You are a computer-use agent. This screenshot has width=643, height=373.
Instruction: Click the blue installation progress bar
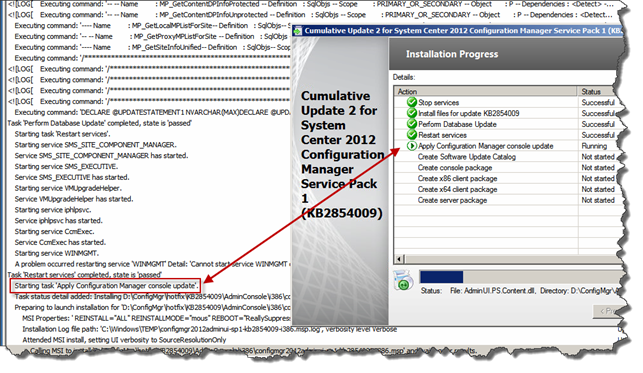441,277
